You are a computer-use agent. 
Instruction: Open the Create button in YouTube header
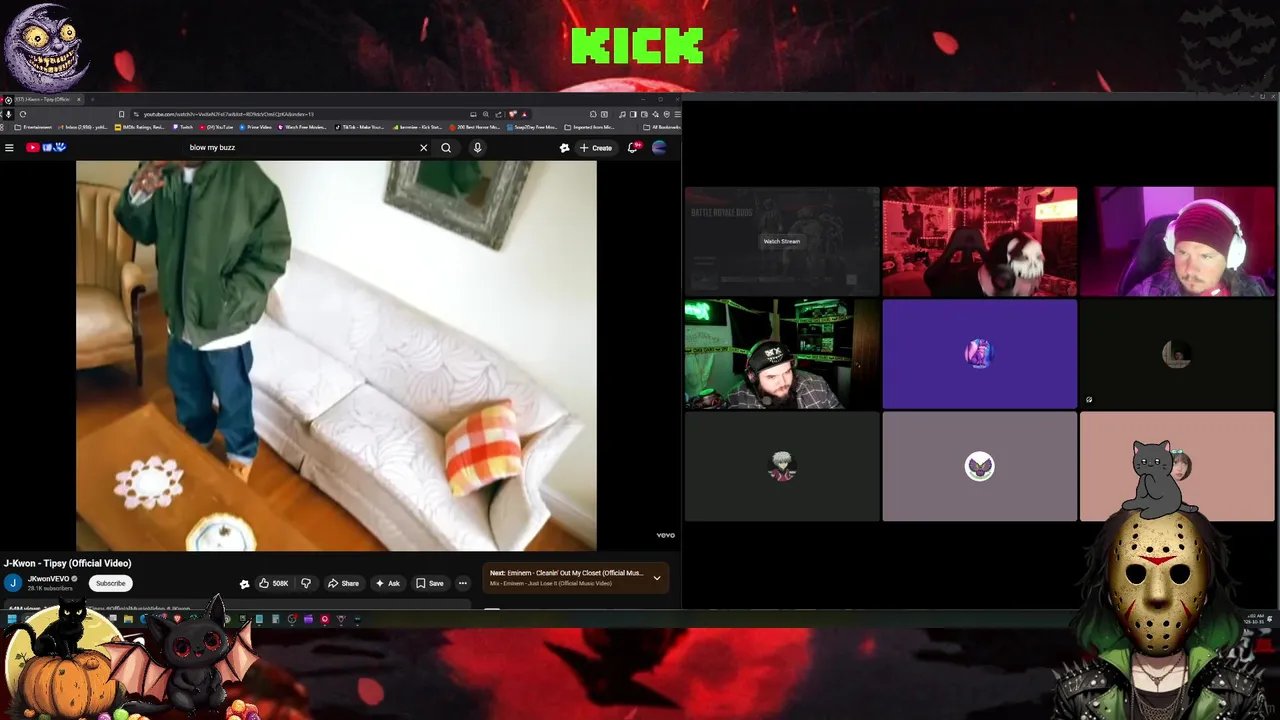pos(596,148)
